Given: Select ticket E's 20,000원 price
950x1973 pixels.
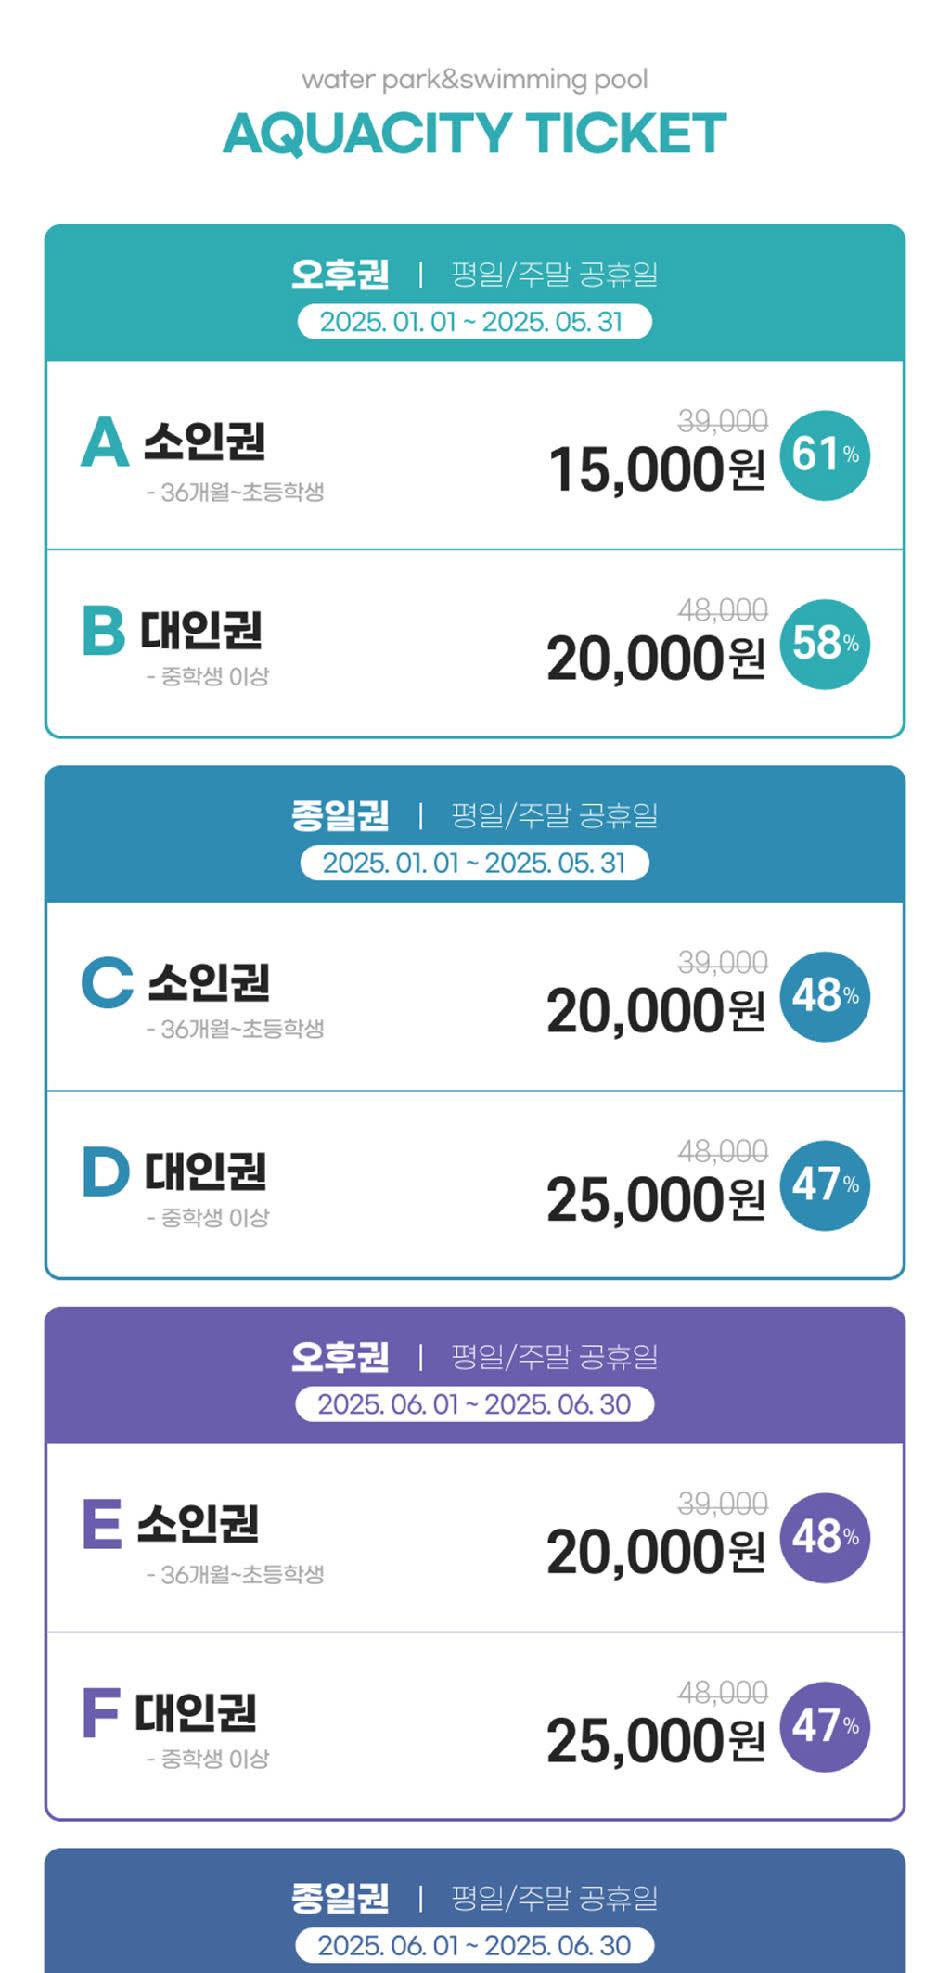Looking at the screenshot, I should 656,1552.
